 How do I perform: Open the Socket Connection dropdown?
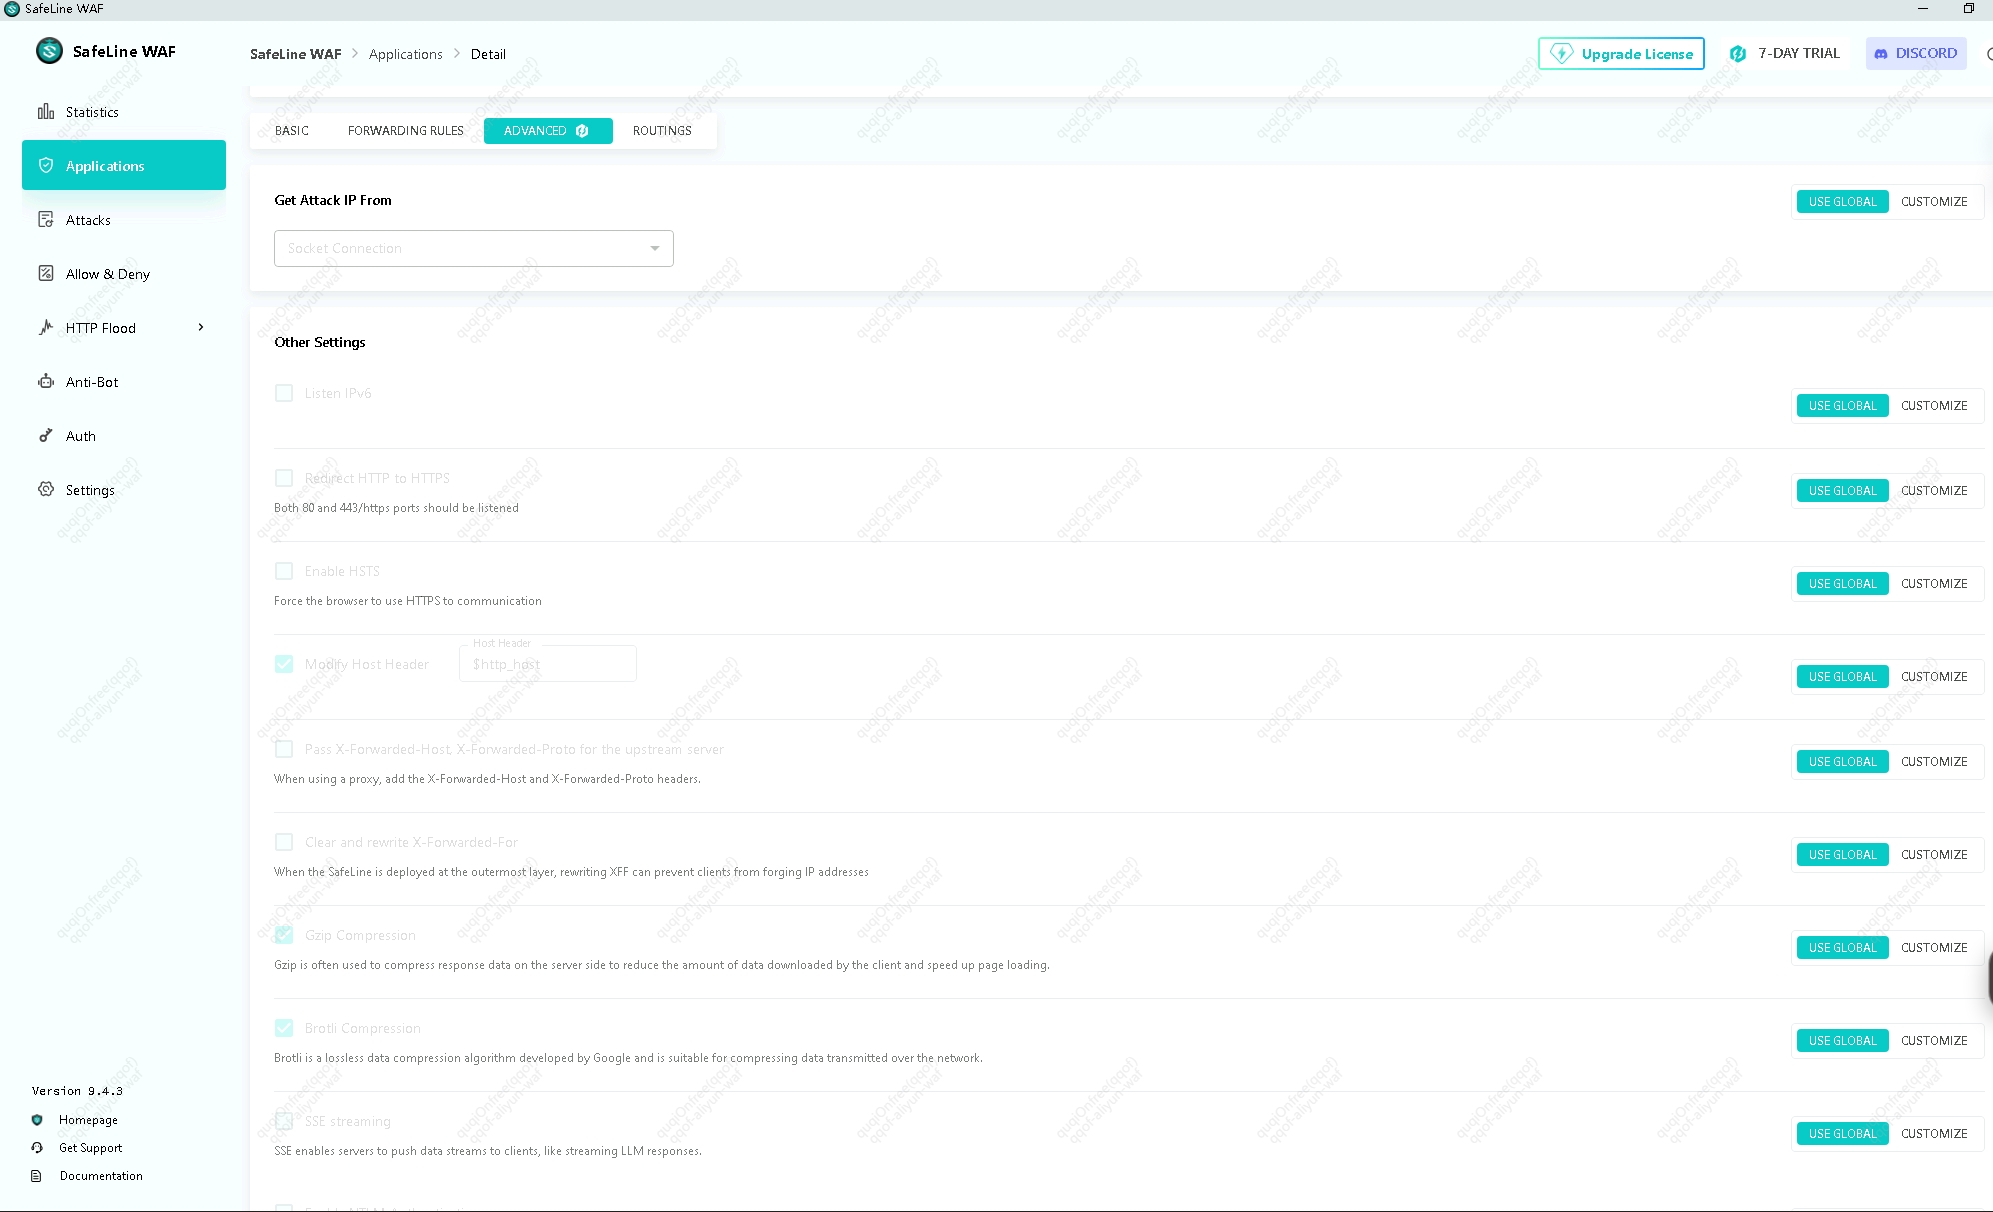point(474,248)
